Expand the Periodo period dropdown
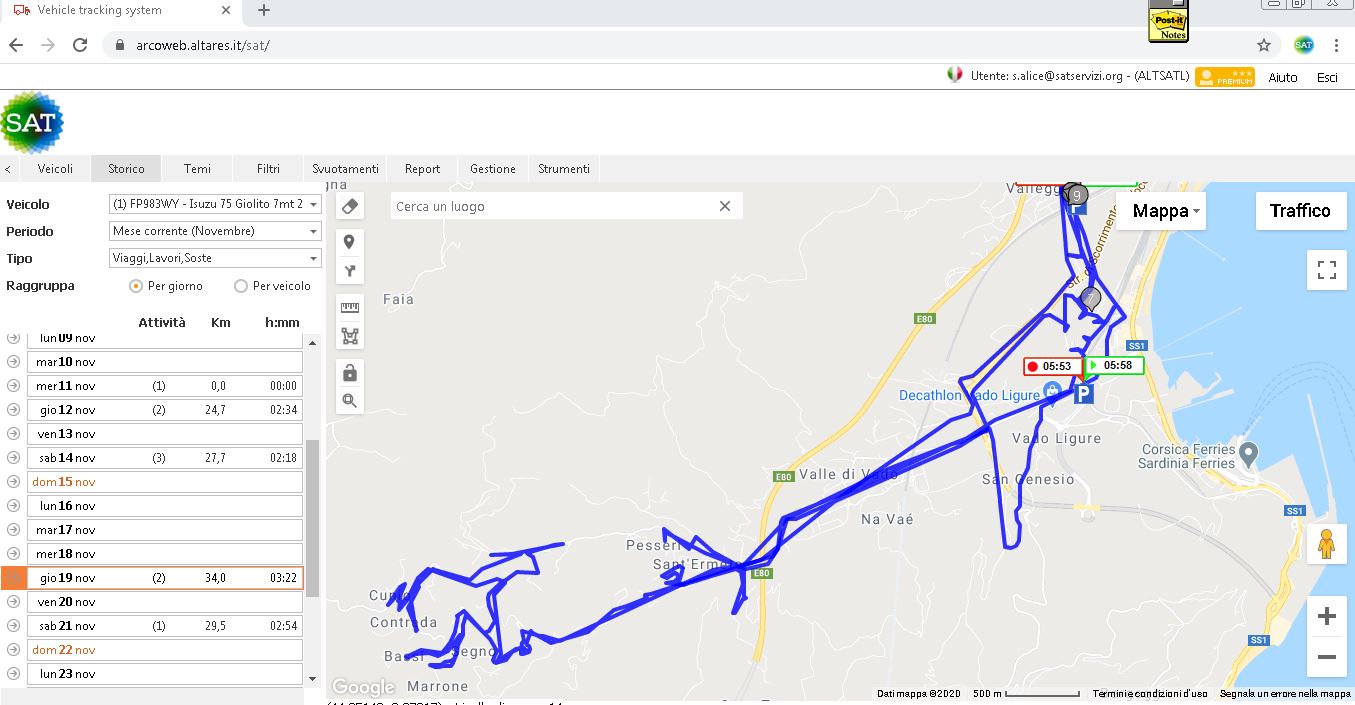Viewport: 1355px width, 705px height. 215,231
